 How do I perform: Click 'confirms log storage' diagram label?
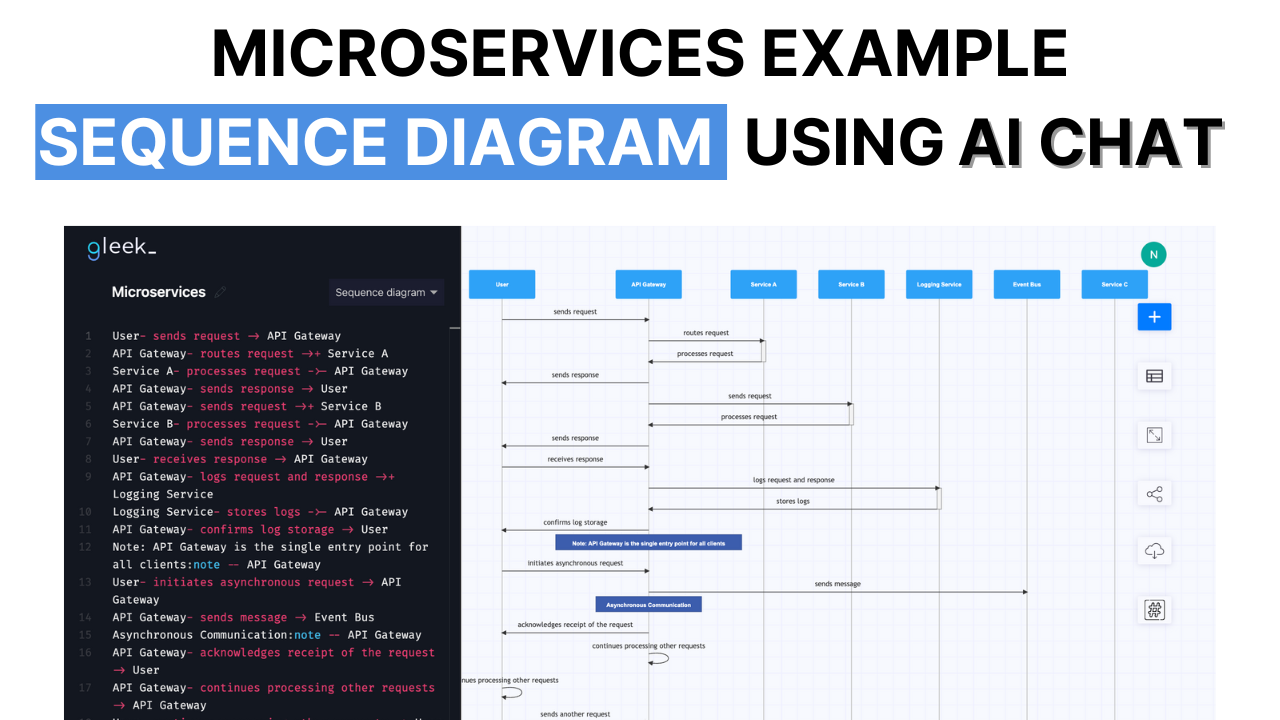coord(575,522)
